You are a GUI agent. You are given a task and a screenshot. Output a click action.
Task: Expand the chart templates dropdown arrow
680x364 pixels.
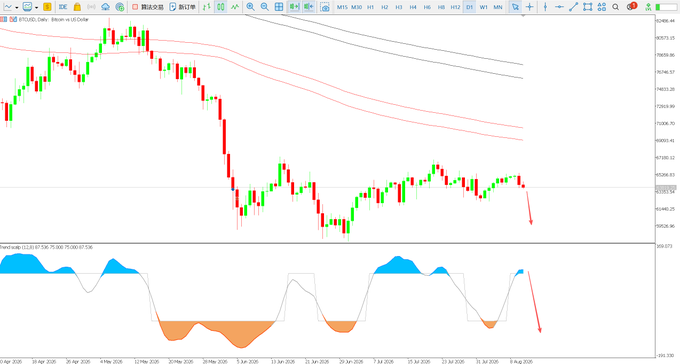(36, 7)
